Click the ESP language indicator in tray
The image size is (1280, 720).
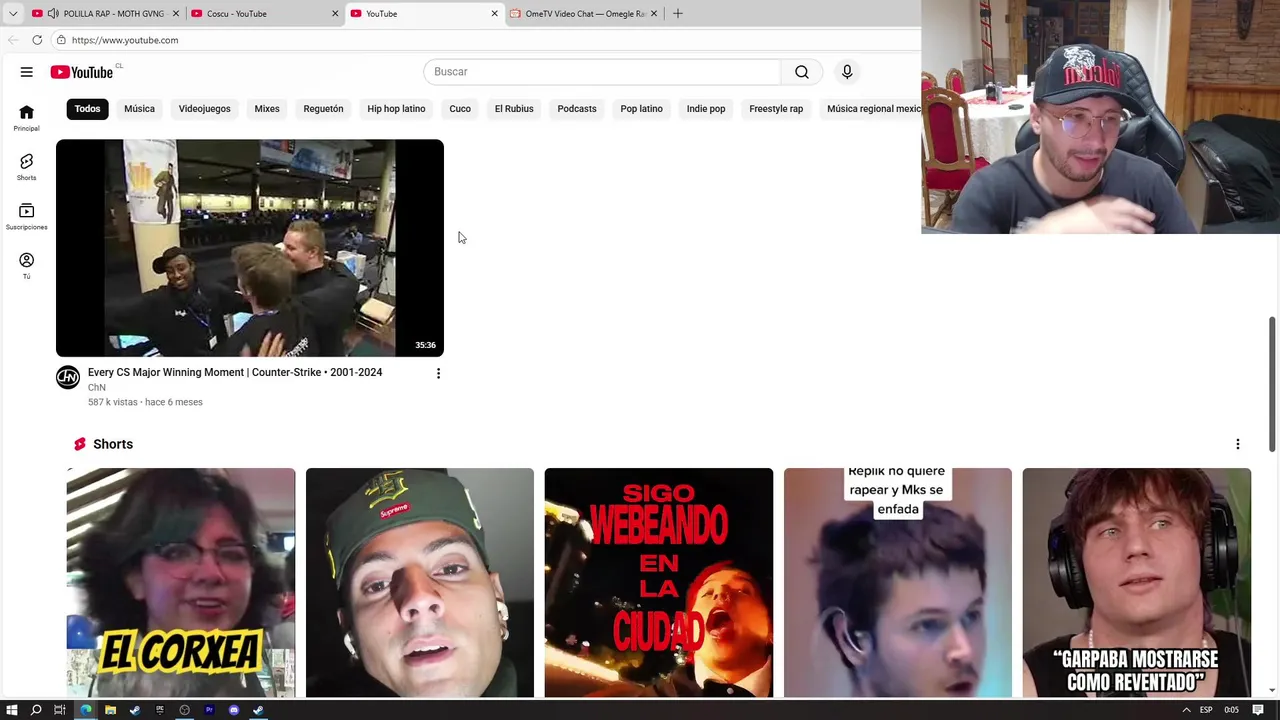coord(1206,710)
